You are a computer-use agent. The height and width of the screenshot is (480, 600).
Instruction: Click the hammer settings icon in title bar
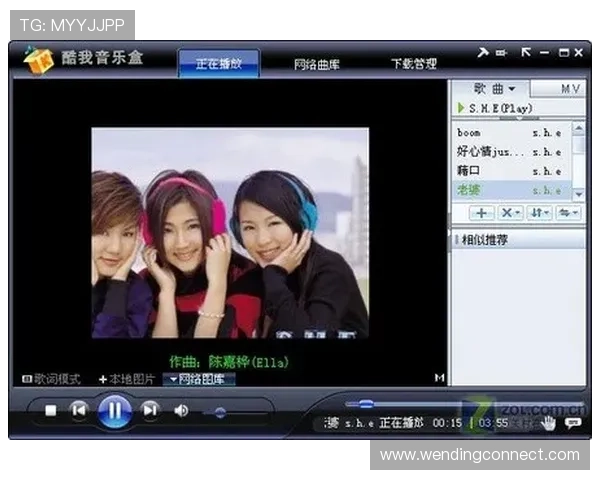click(482, 52)
